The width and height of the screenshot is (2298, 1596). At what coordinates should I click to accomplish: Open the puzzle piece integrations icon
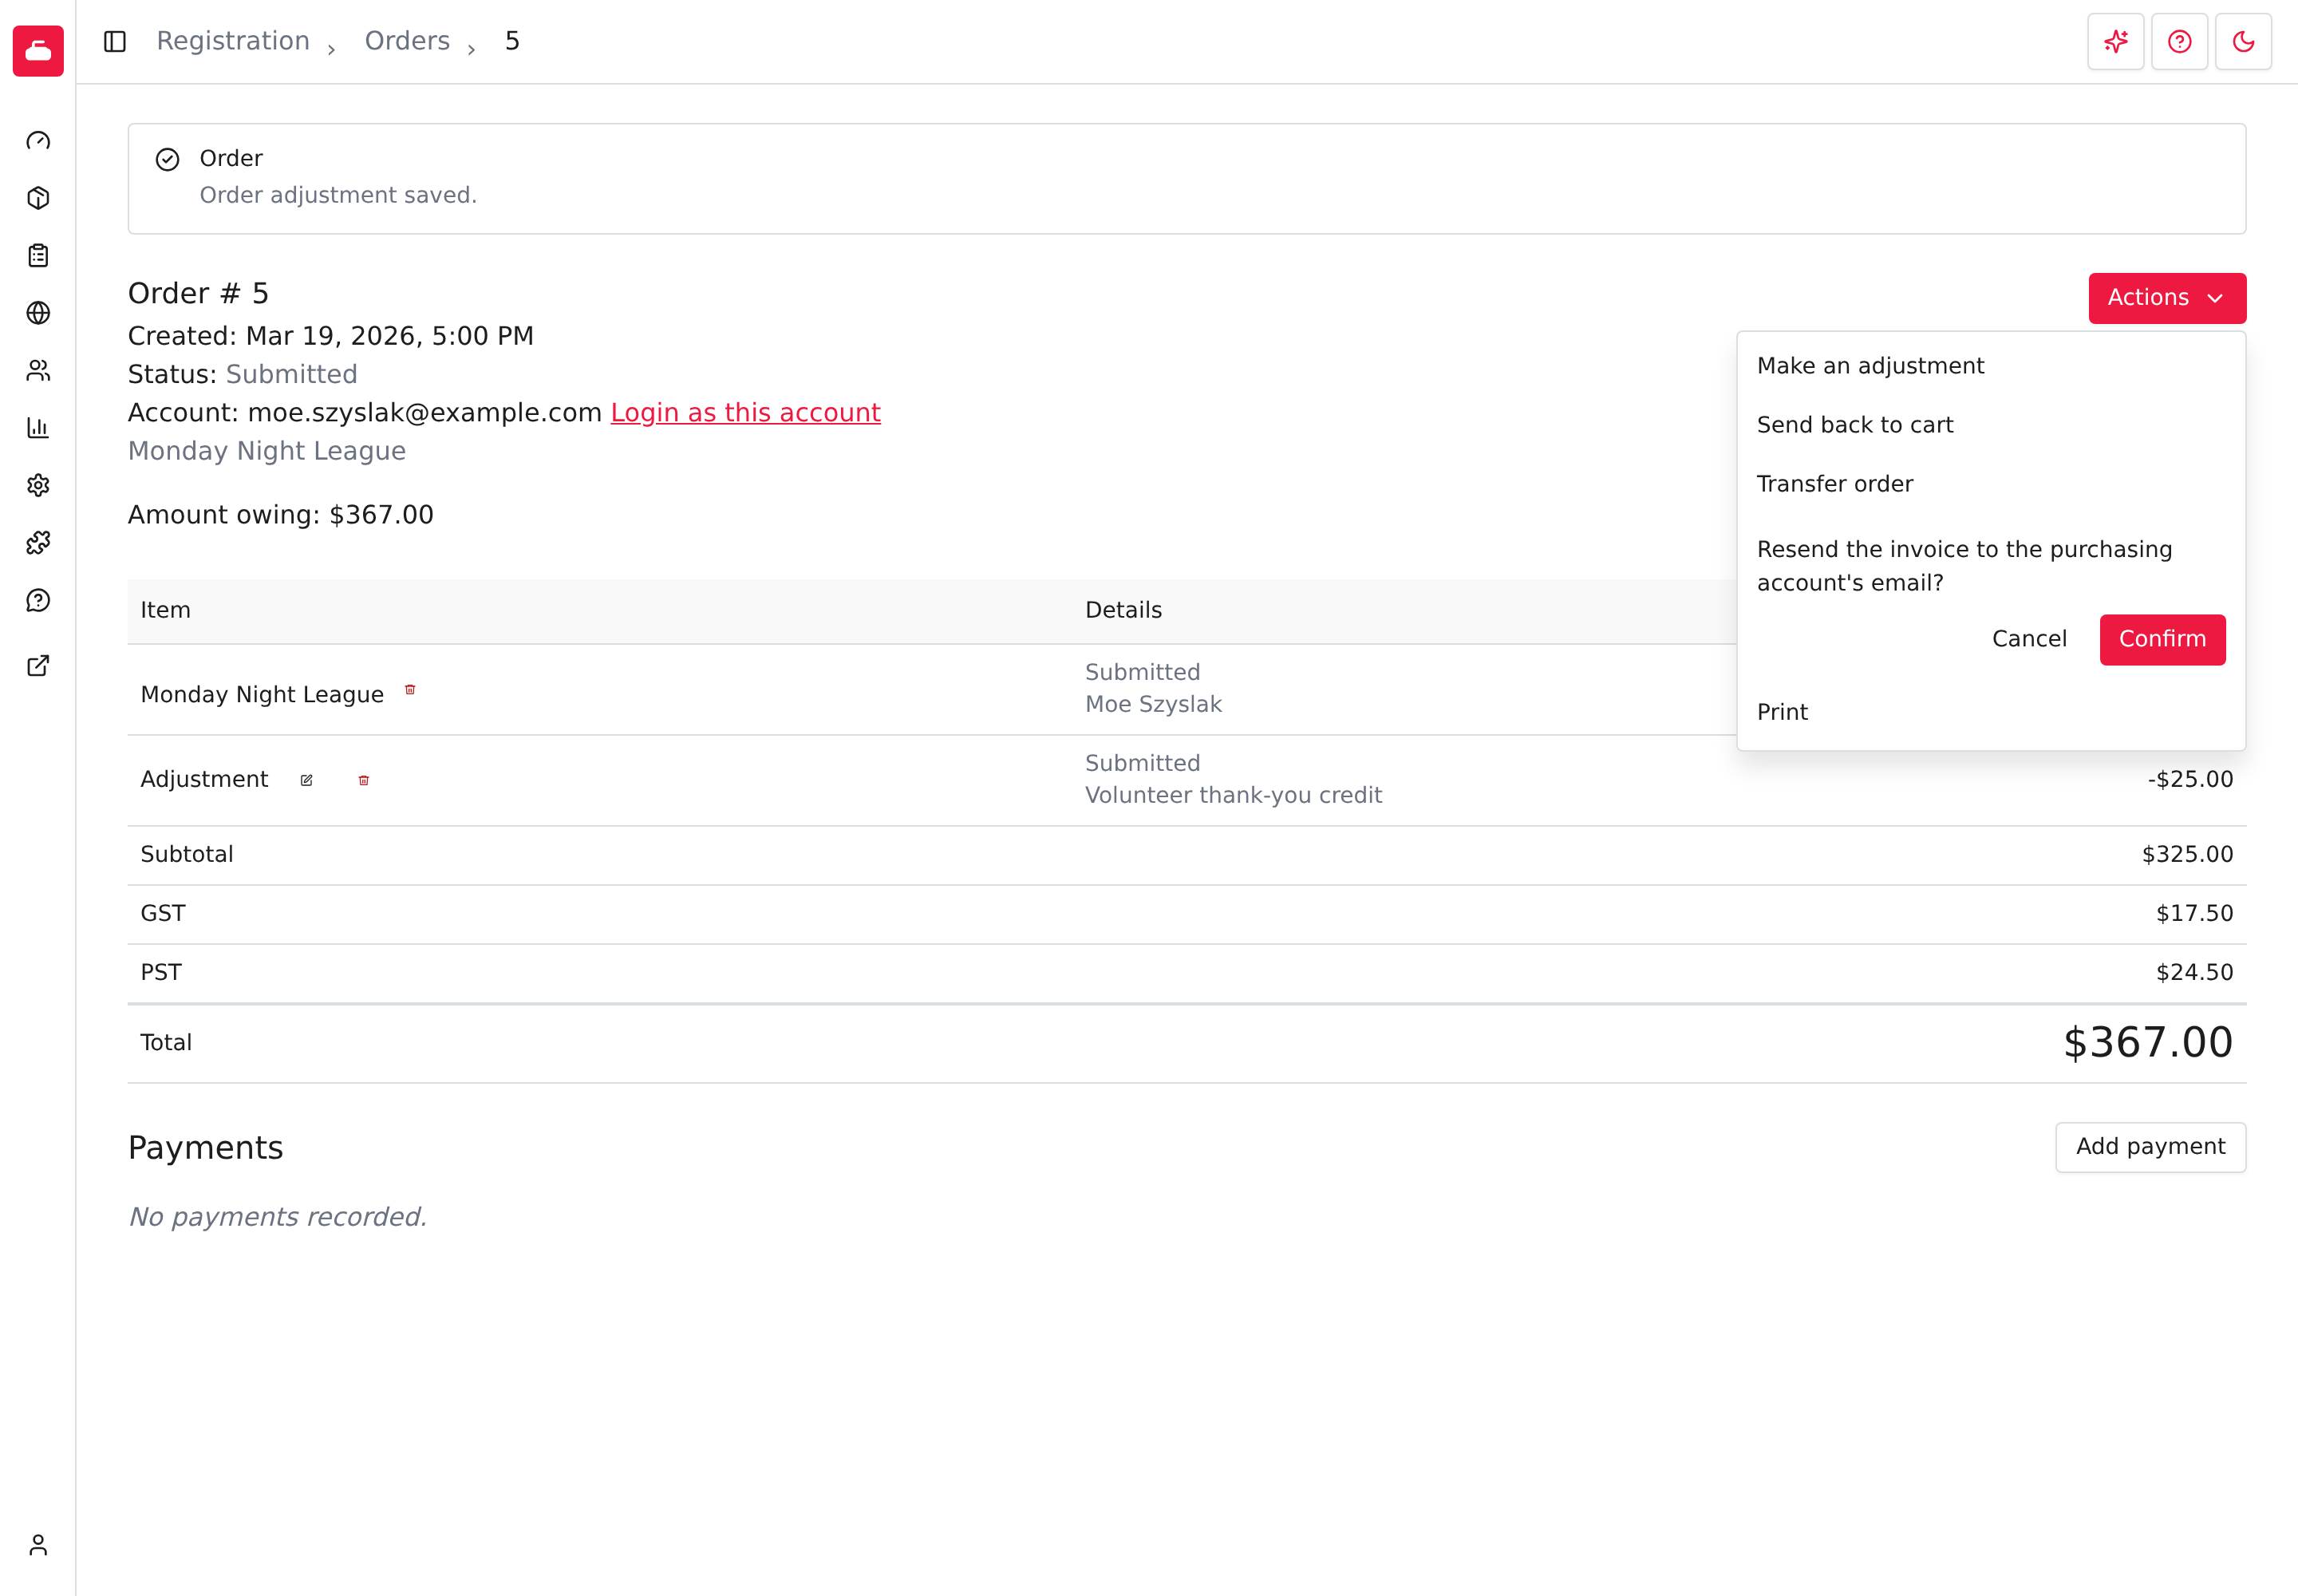pos(38,543)
